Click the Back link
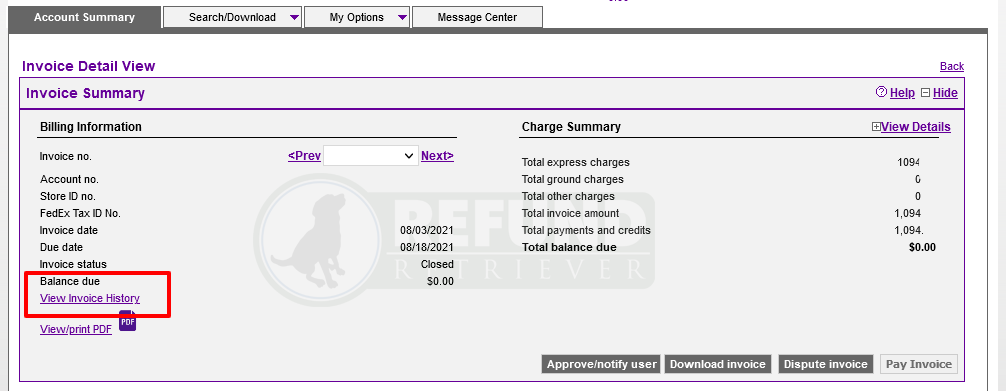 pos(952,66)
